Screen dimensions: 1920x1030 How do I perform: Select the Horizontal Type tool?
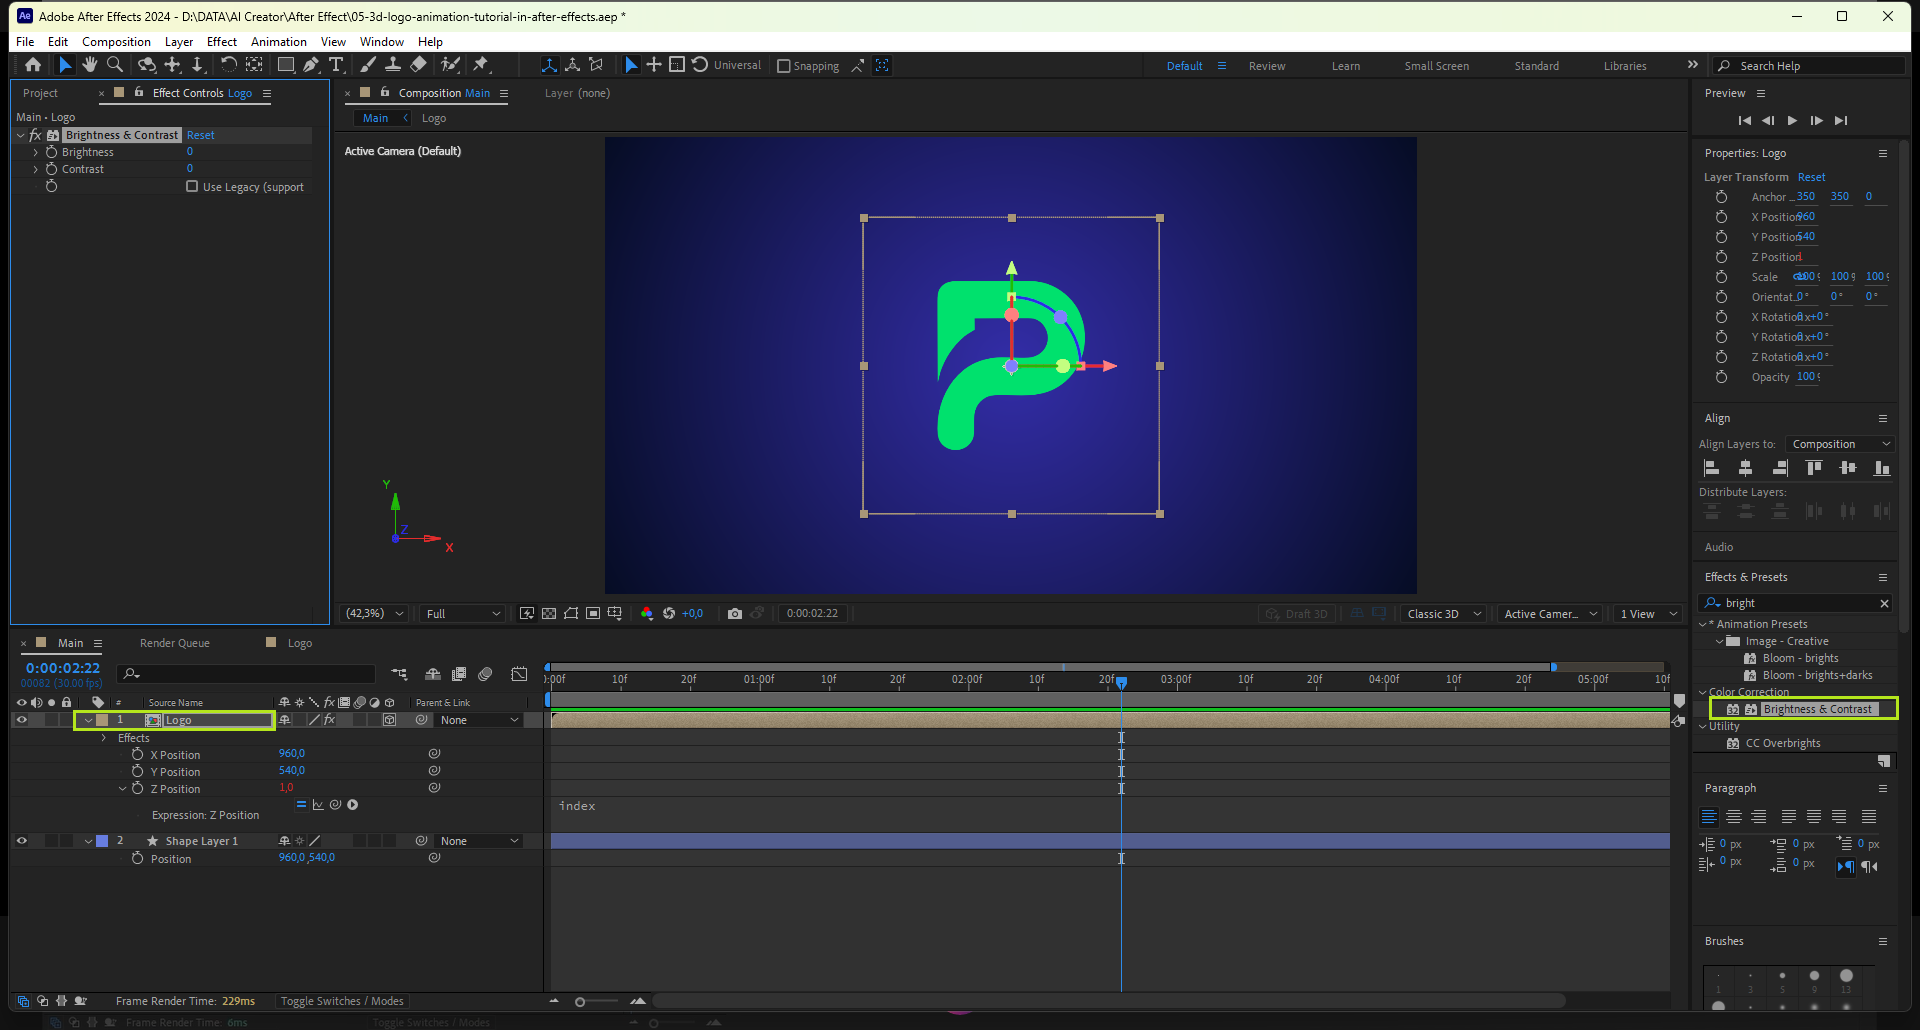(336, 65)
